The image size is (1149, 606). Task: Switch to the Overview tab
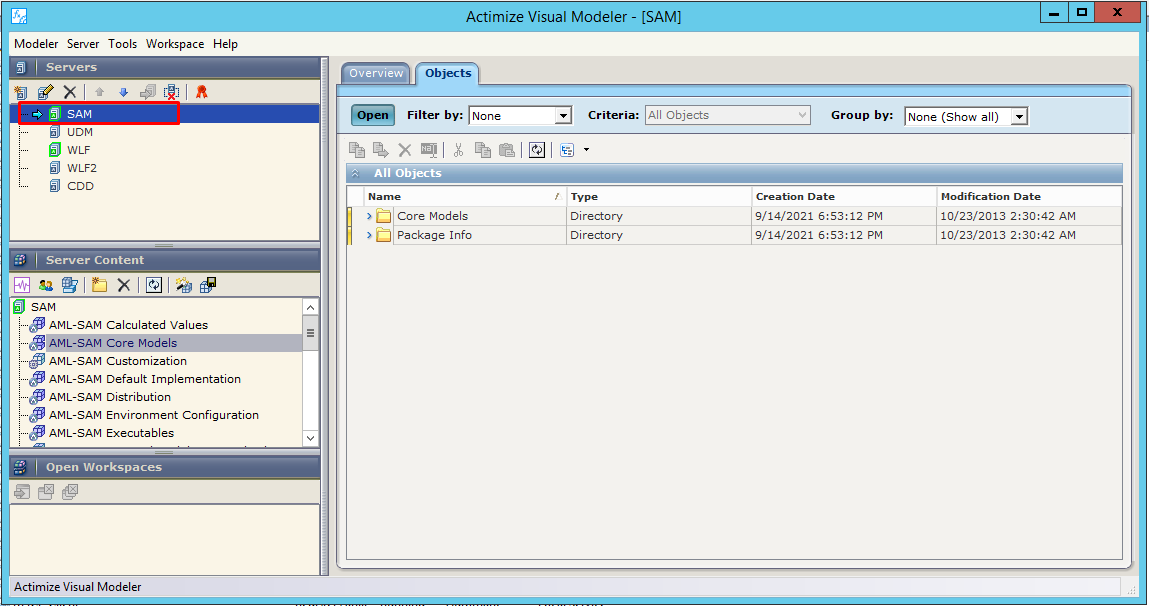click(376, 73)
